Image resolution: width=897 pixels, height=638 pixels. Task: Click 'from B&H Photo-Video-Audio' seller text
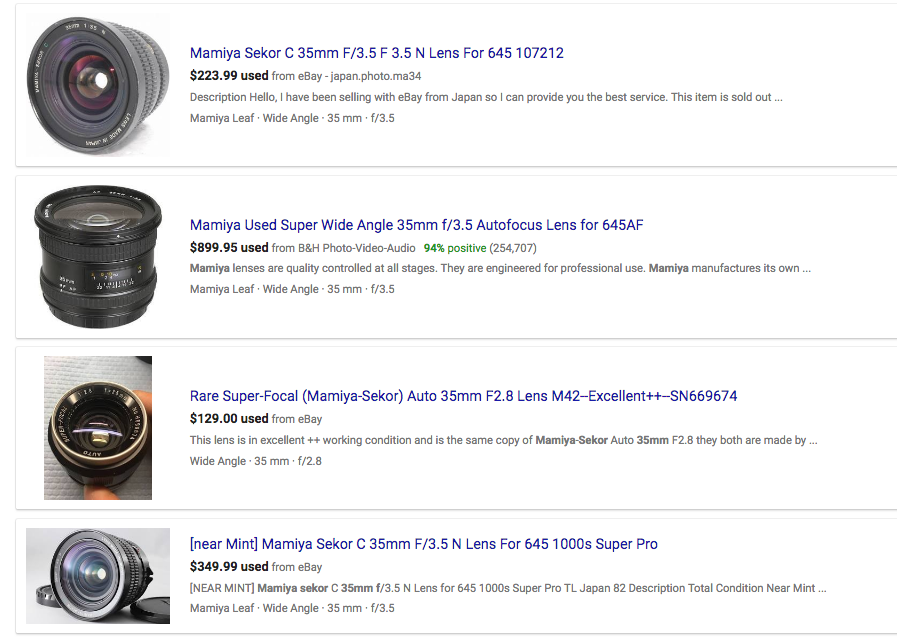click(x=343, y=248)
